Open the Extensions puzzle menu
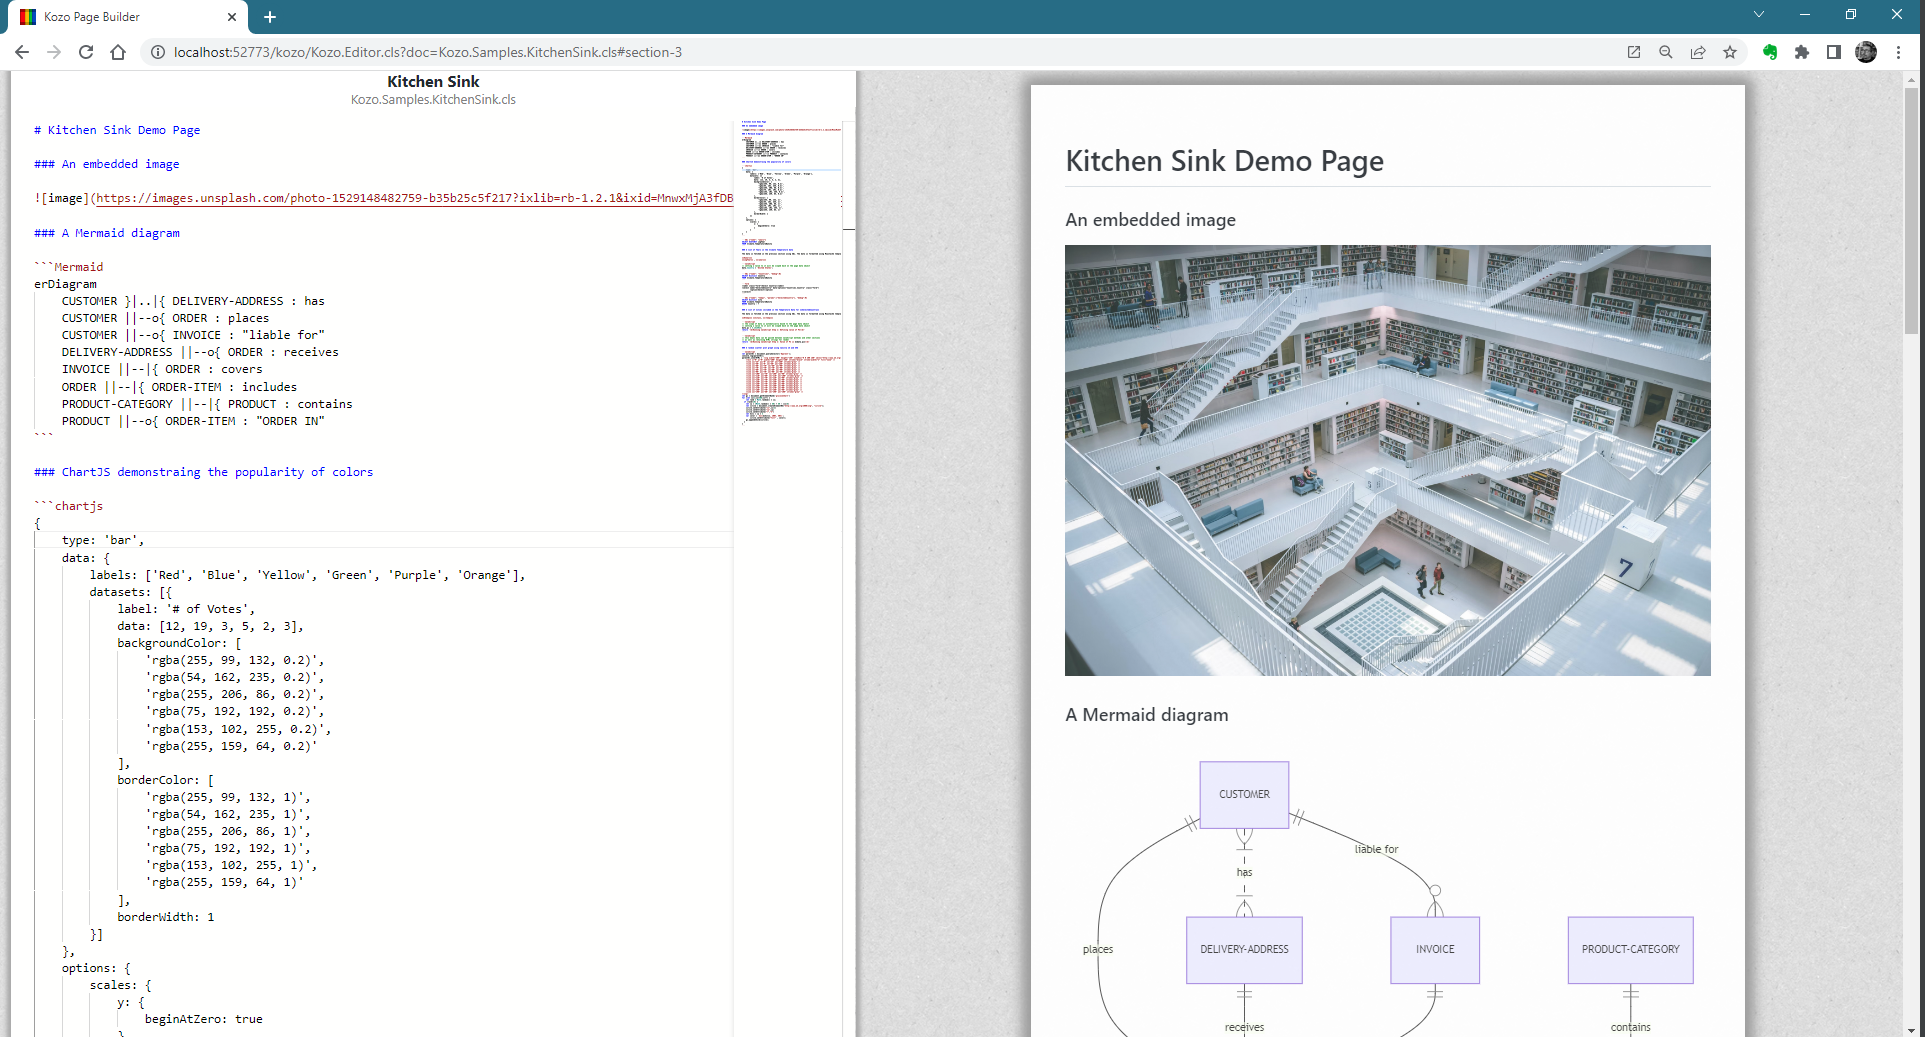This screenshot has height=1037, width=1925. pyautogui.click(x=1802, y=52)
